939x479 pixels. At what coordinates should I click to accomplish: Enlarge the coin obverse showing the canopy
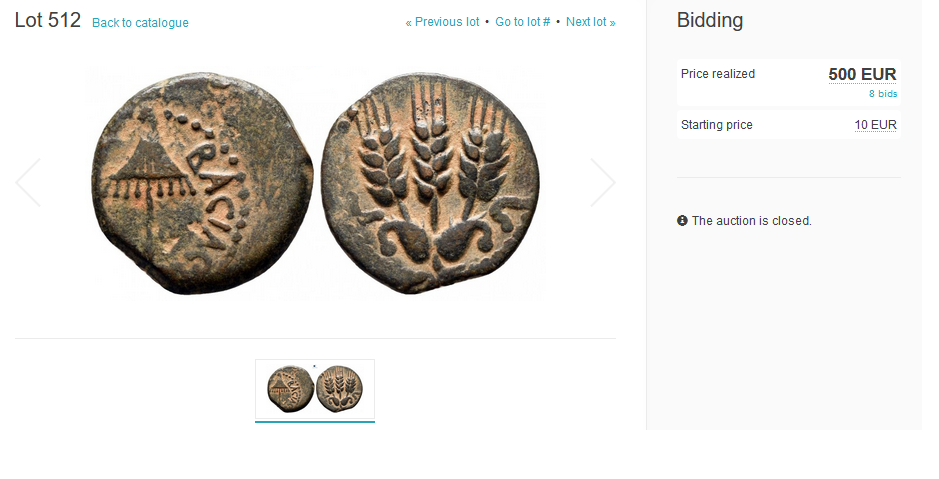tap(202, 183)
